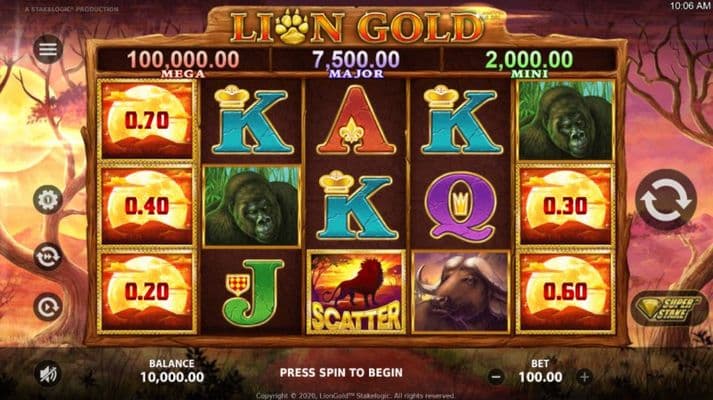Mute sound with the speaker icon
The height and width of the screenshot is (400, 713).
[x=48, y=374]
